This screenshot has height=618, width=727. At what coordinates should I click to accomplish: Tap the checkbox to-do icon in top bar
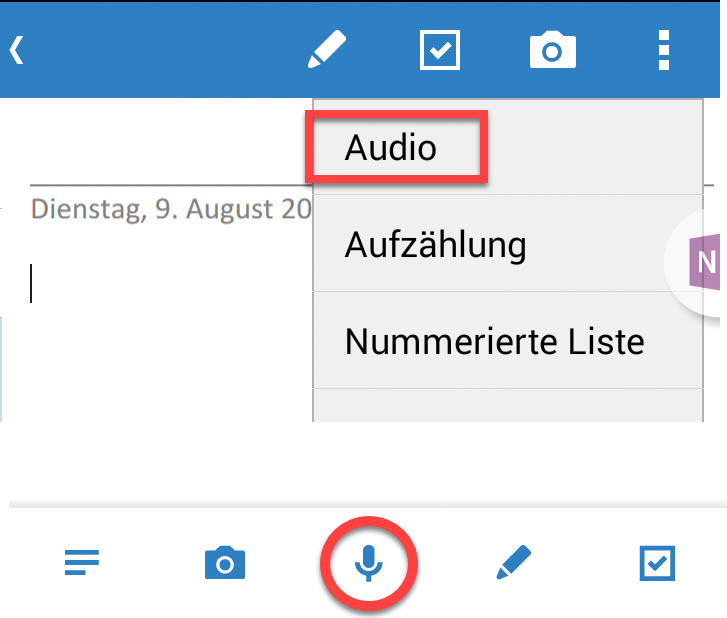[440, 50]
